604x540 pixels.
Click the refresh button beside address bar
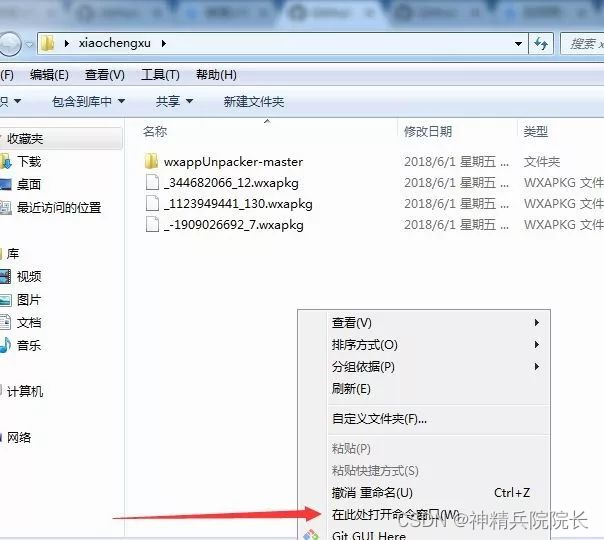click(x=542, y=44)
